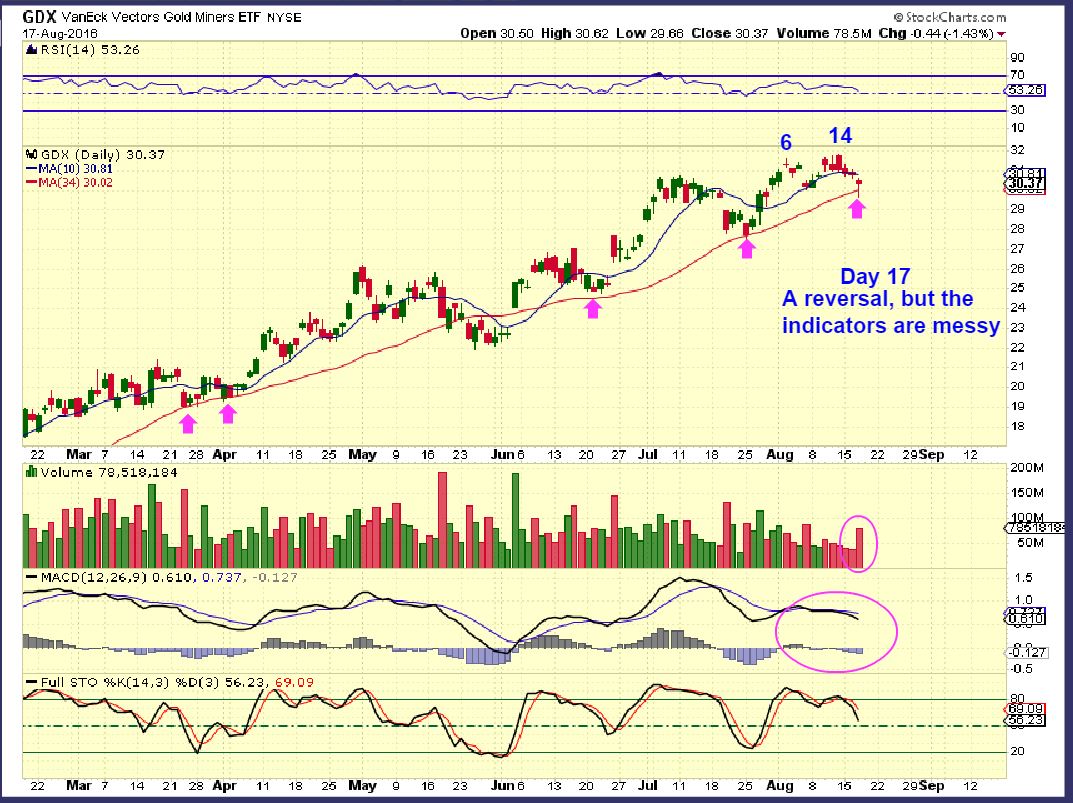Click the 17-Aug-2016 date label

click(60, 34)
